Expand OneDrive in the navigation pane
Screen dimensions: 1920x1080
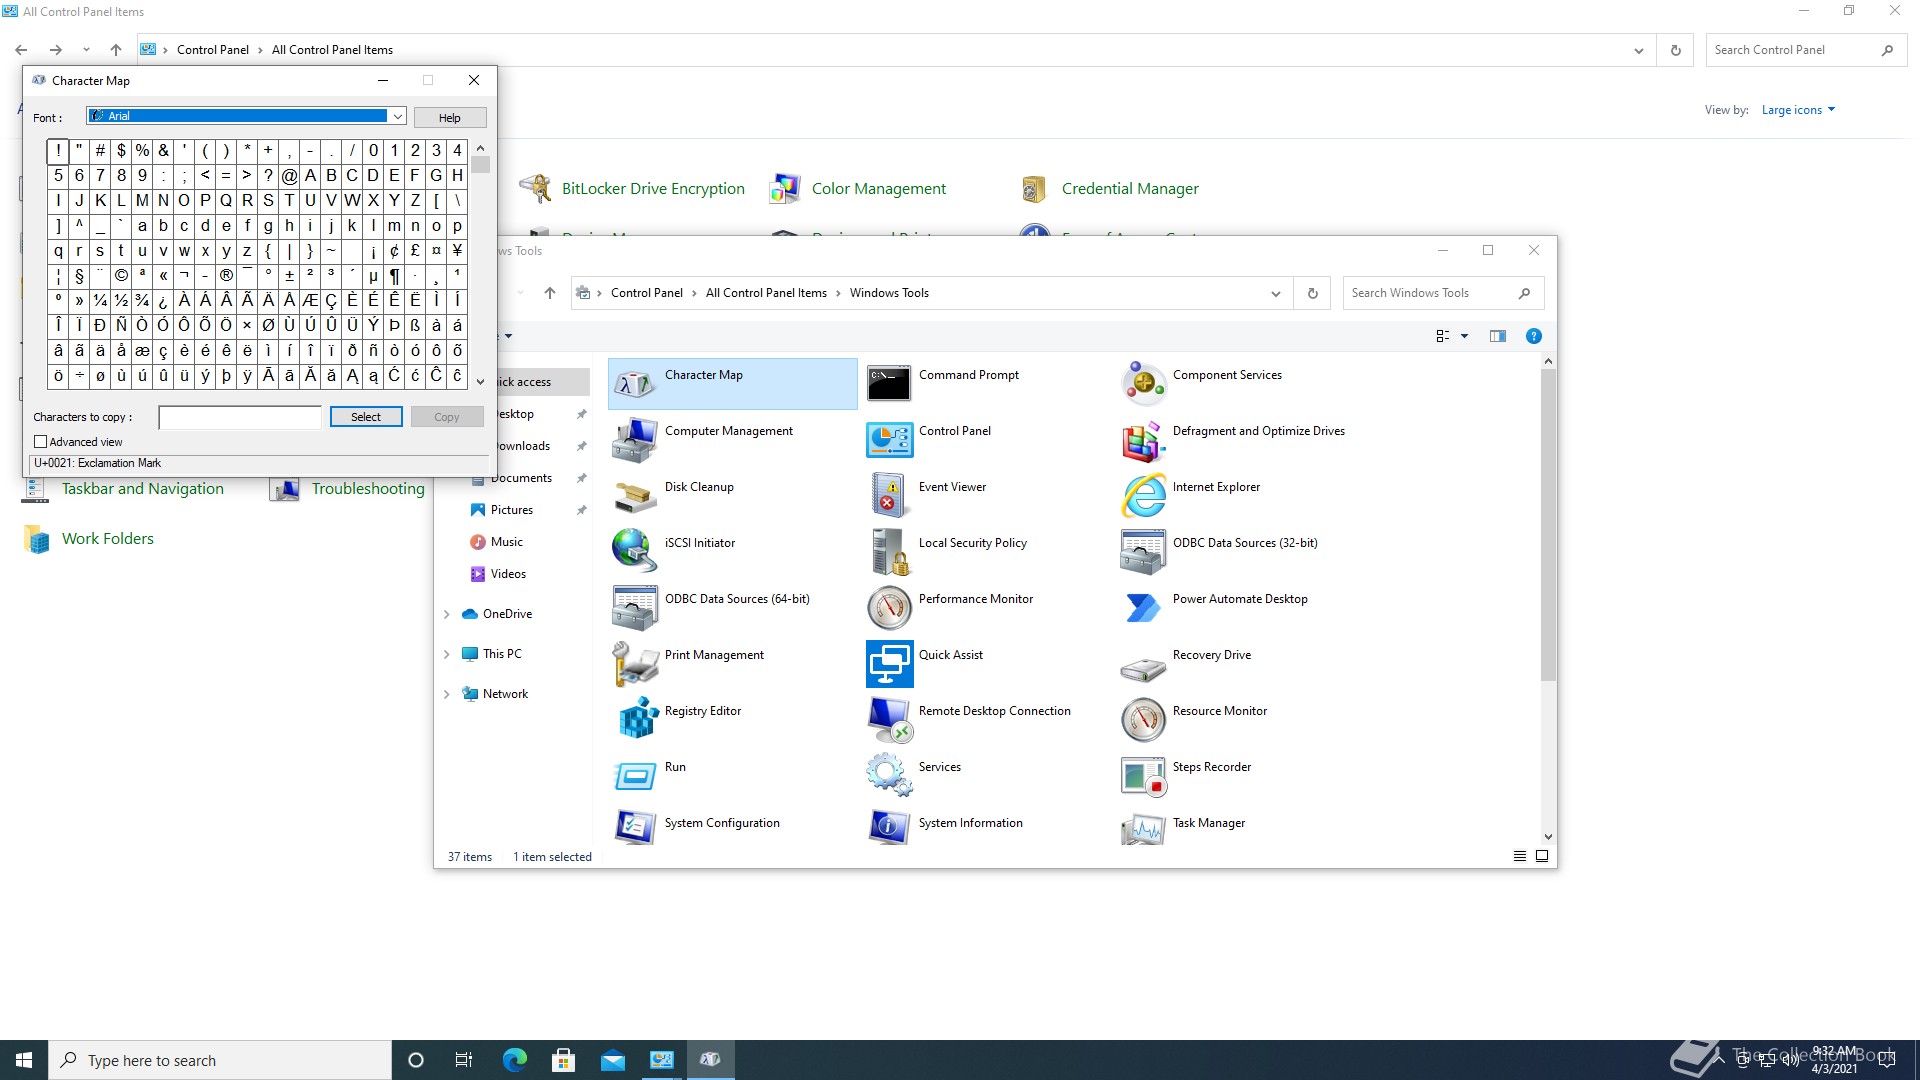click(447, 614)
